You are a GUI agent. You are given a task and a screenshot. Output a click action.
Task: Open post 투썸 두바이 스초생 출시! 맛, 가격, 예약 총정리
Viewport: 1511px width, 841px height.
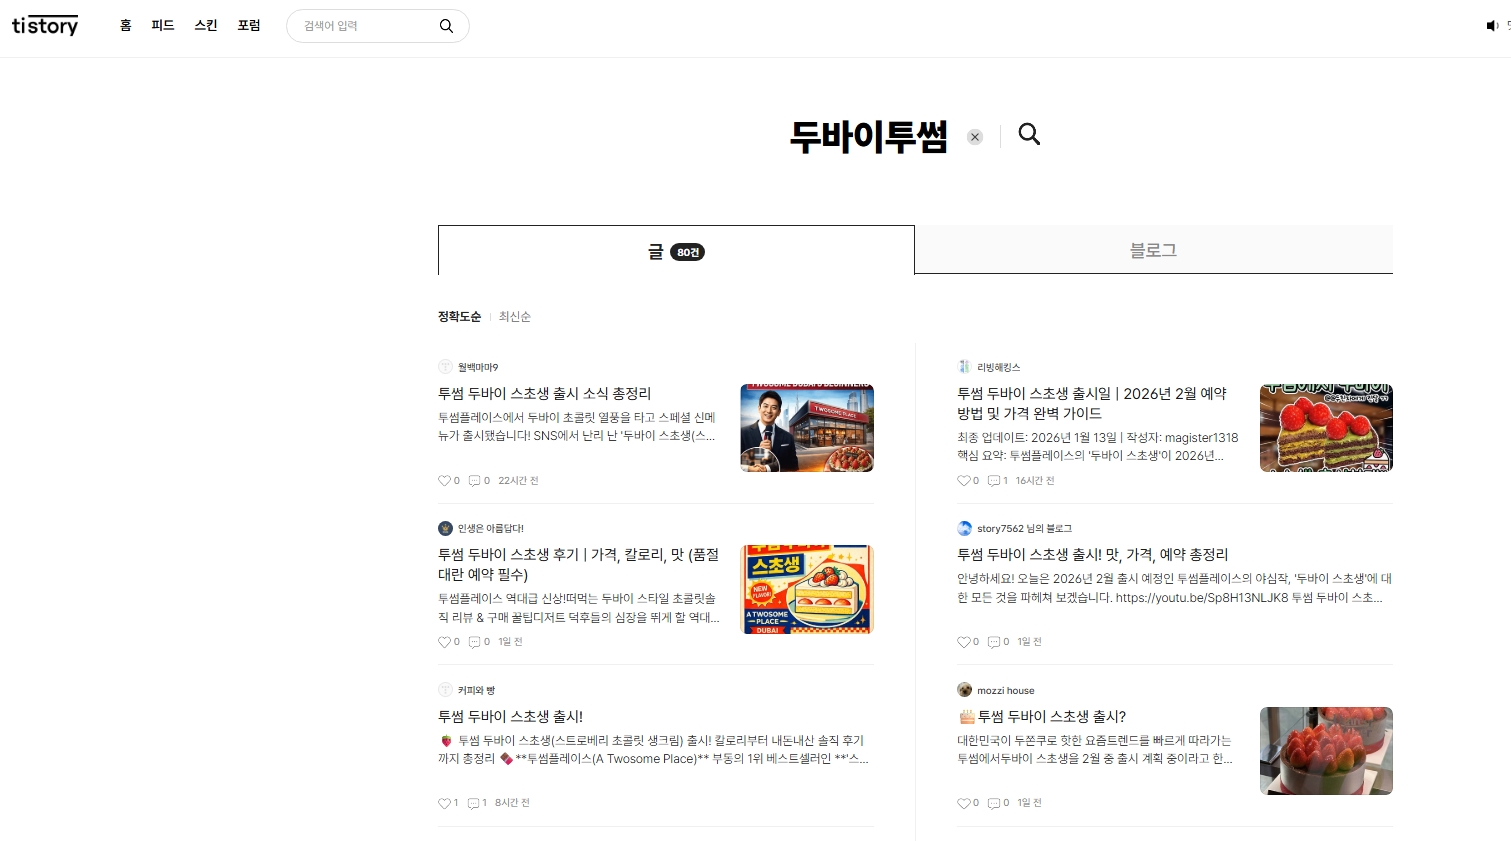pyautogui.click(x=1092, y=555)
